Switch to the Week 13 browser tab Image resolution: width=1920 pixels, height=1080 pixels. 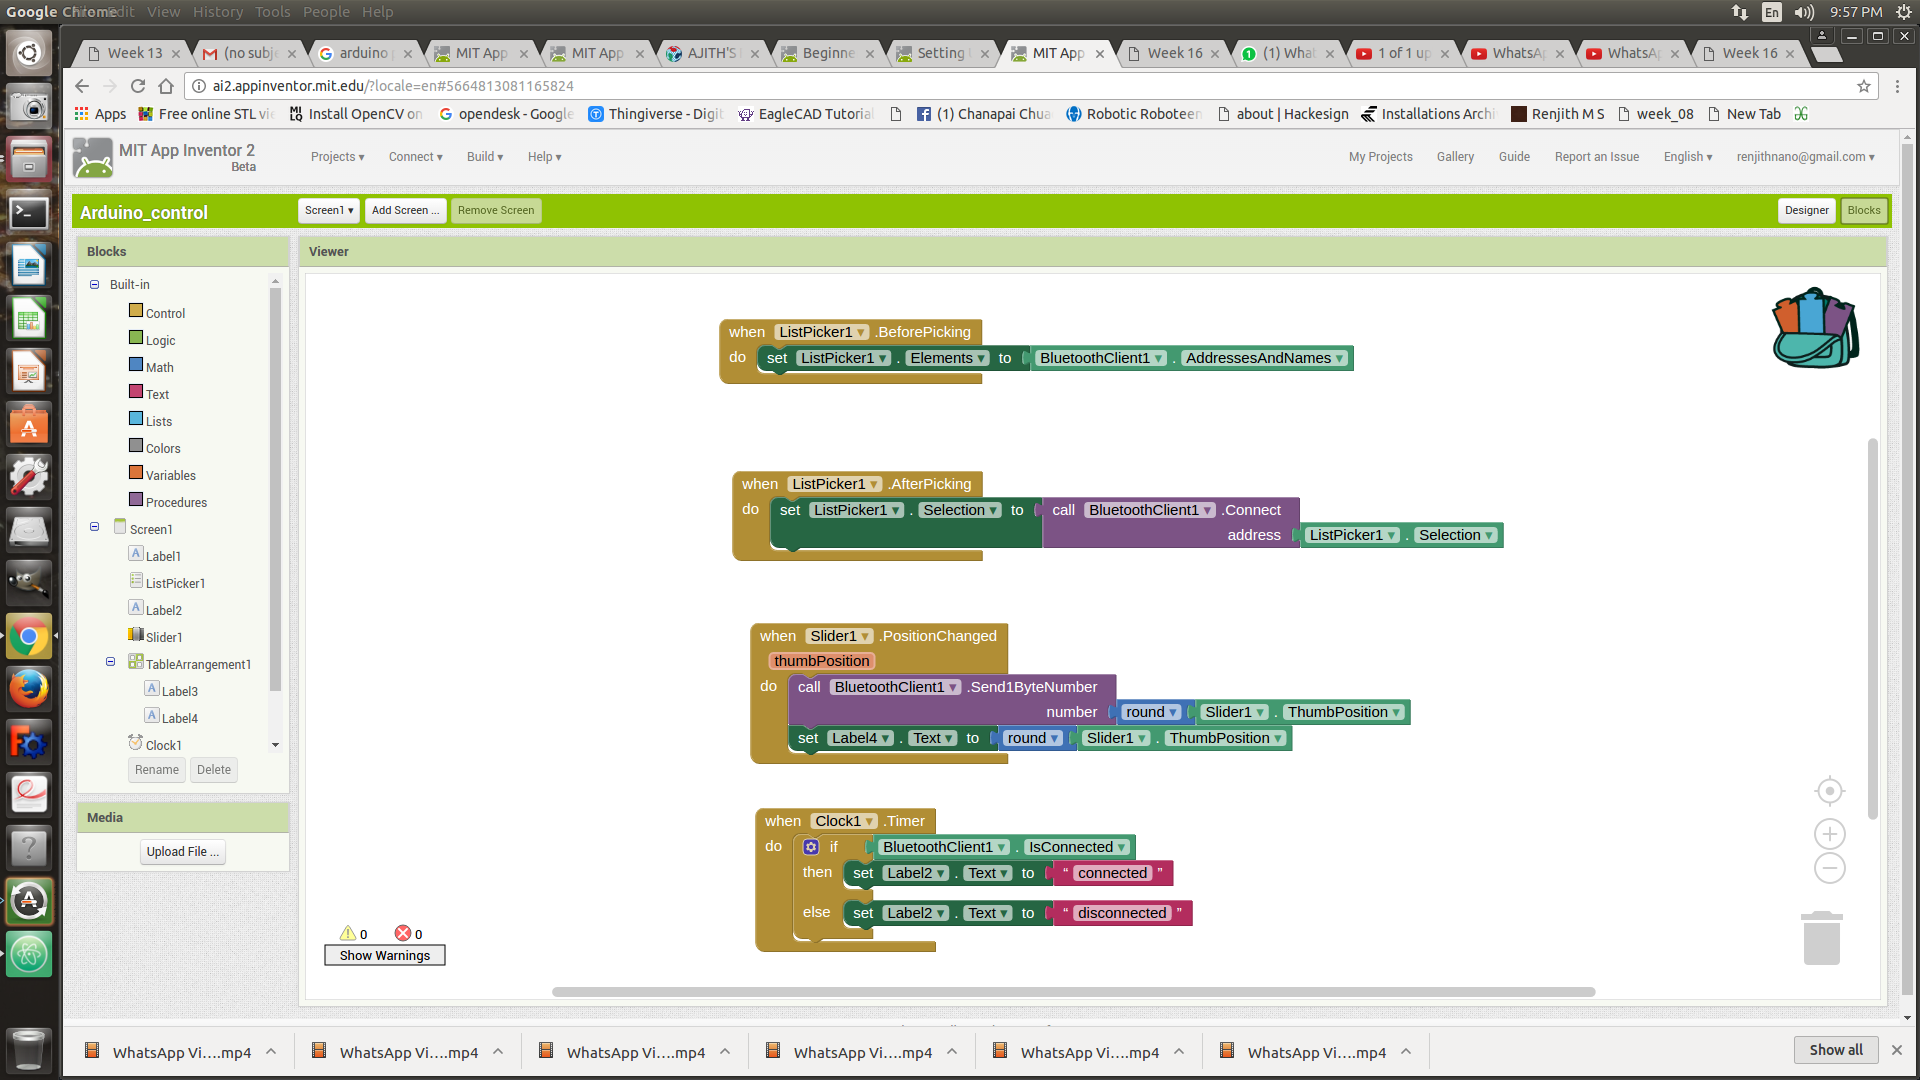tap(134, 53)
